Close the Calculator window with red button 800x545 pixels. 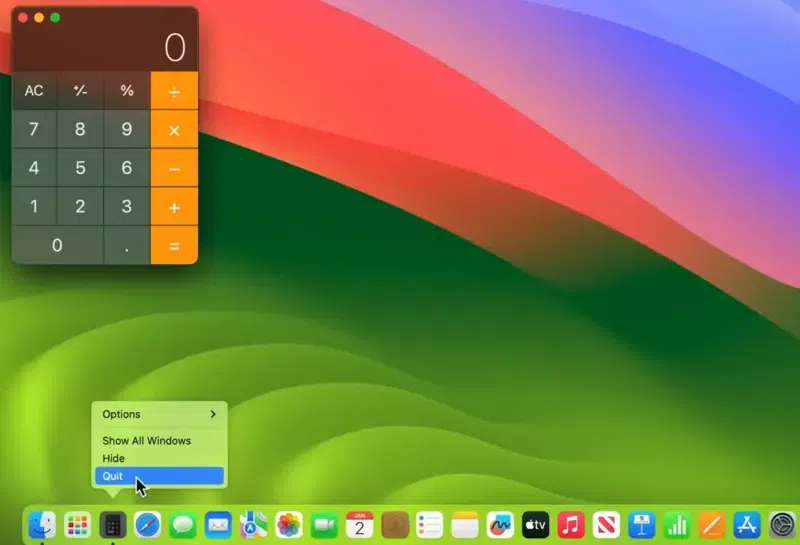pos(23,18)
